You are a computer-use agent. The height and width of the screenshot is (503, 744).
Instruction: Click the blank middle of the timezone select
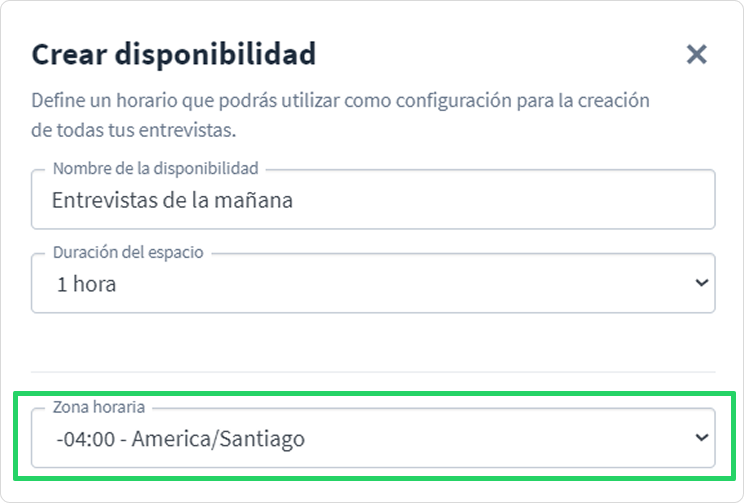(x=498, y=438)
